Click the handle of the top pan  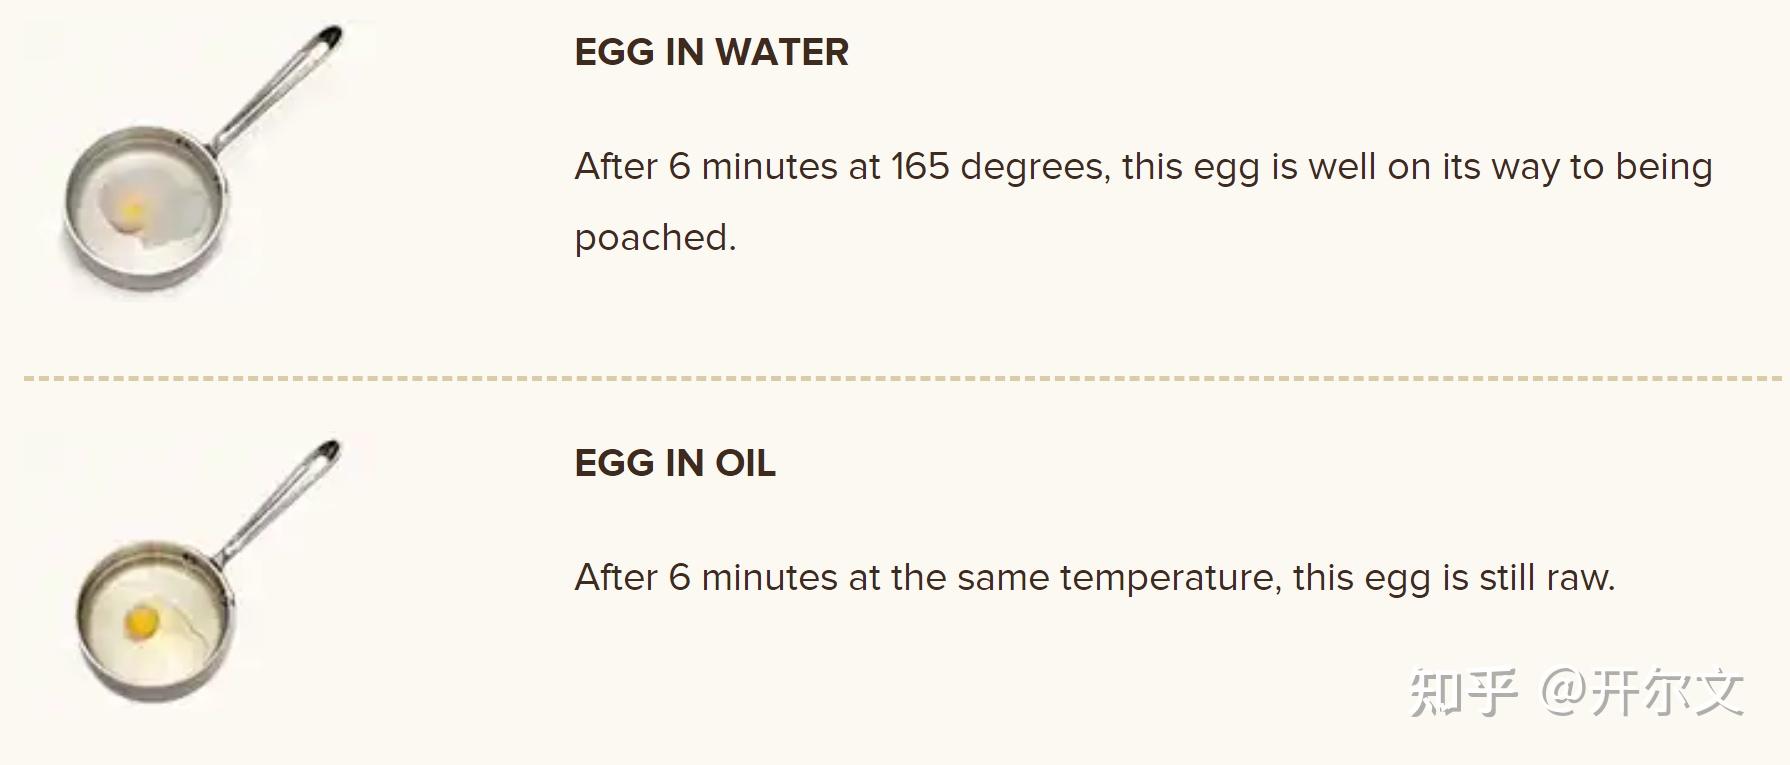(275, 90)
